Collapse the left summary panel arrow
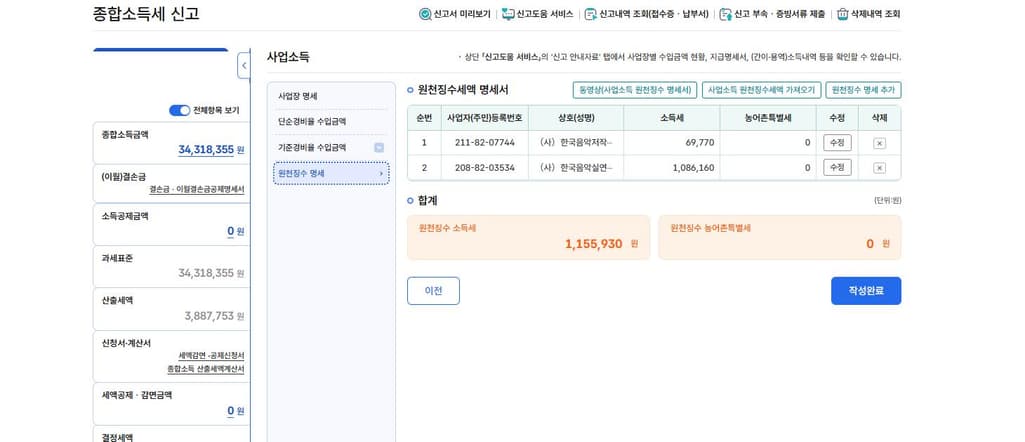The image size is (1025, 442). (x=244, y=66)
